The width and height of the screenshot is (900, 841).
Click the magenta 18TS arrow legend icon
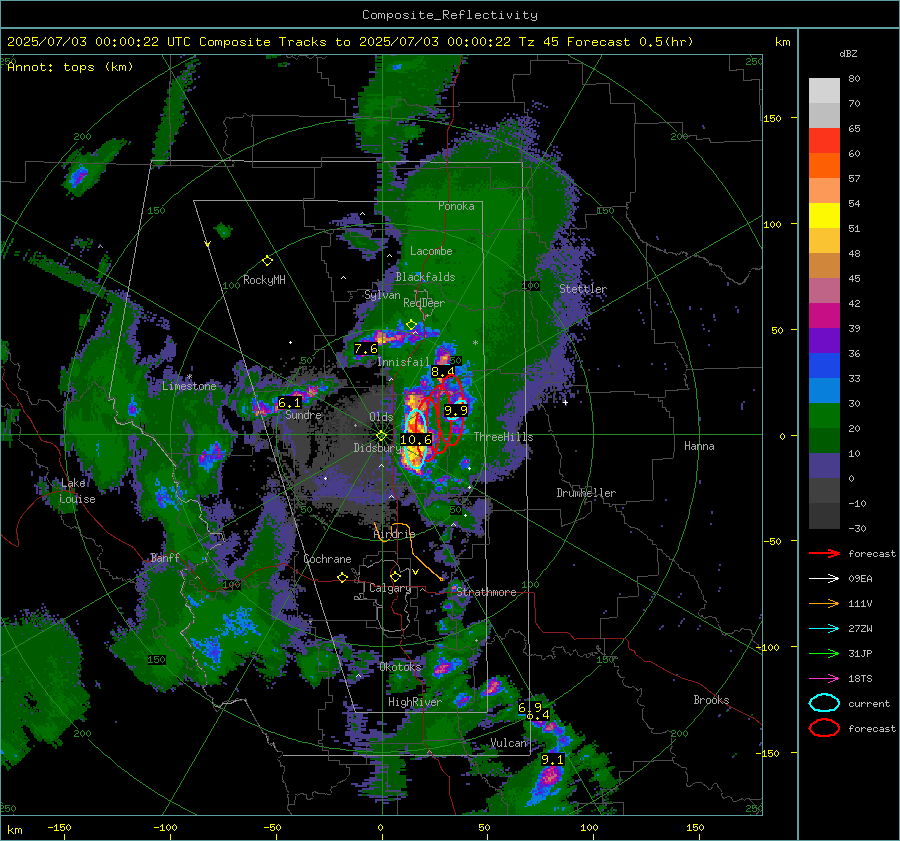(824, 679)
